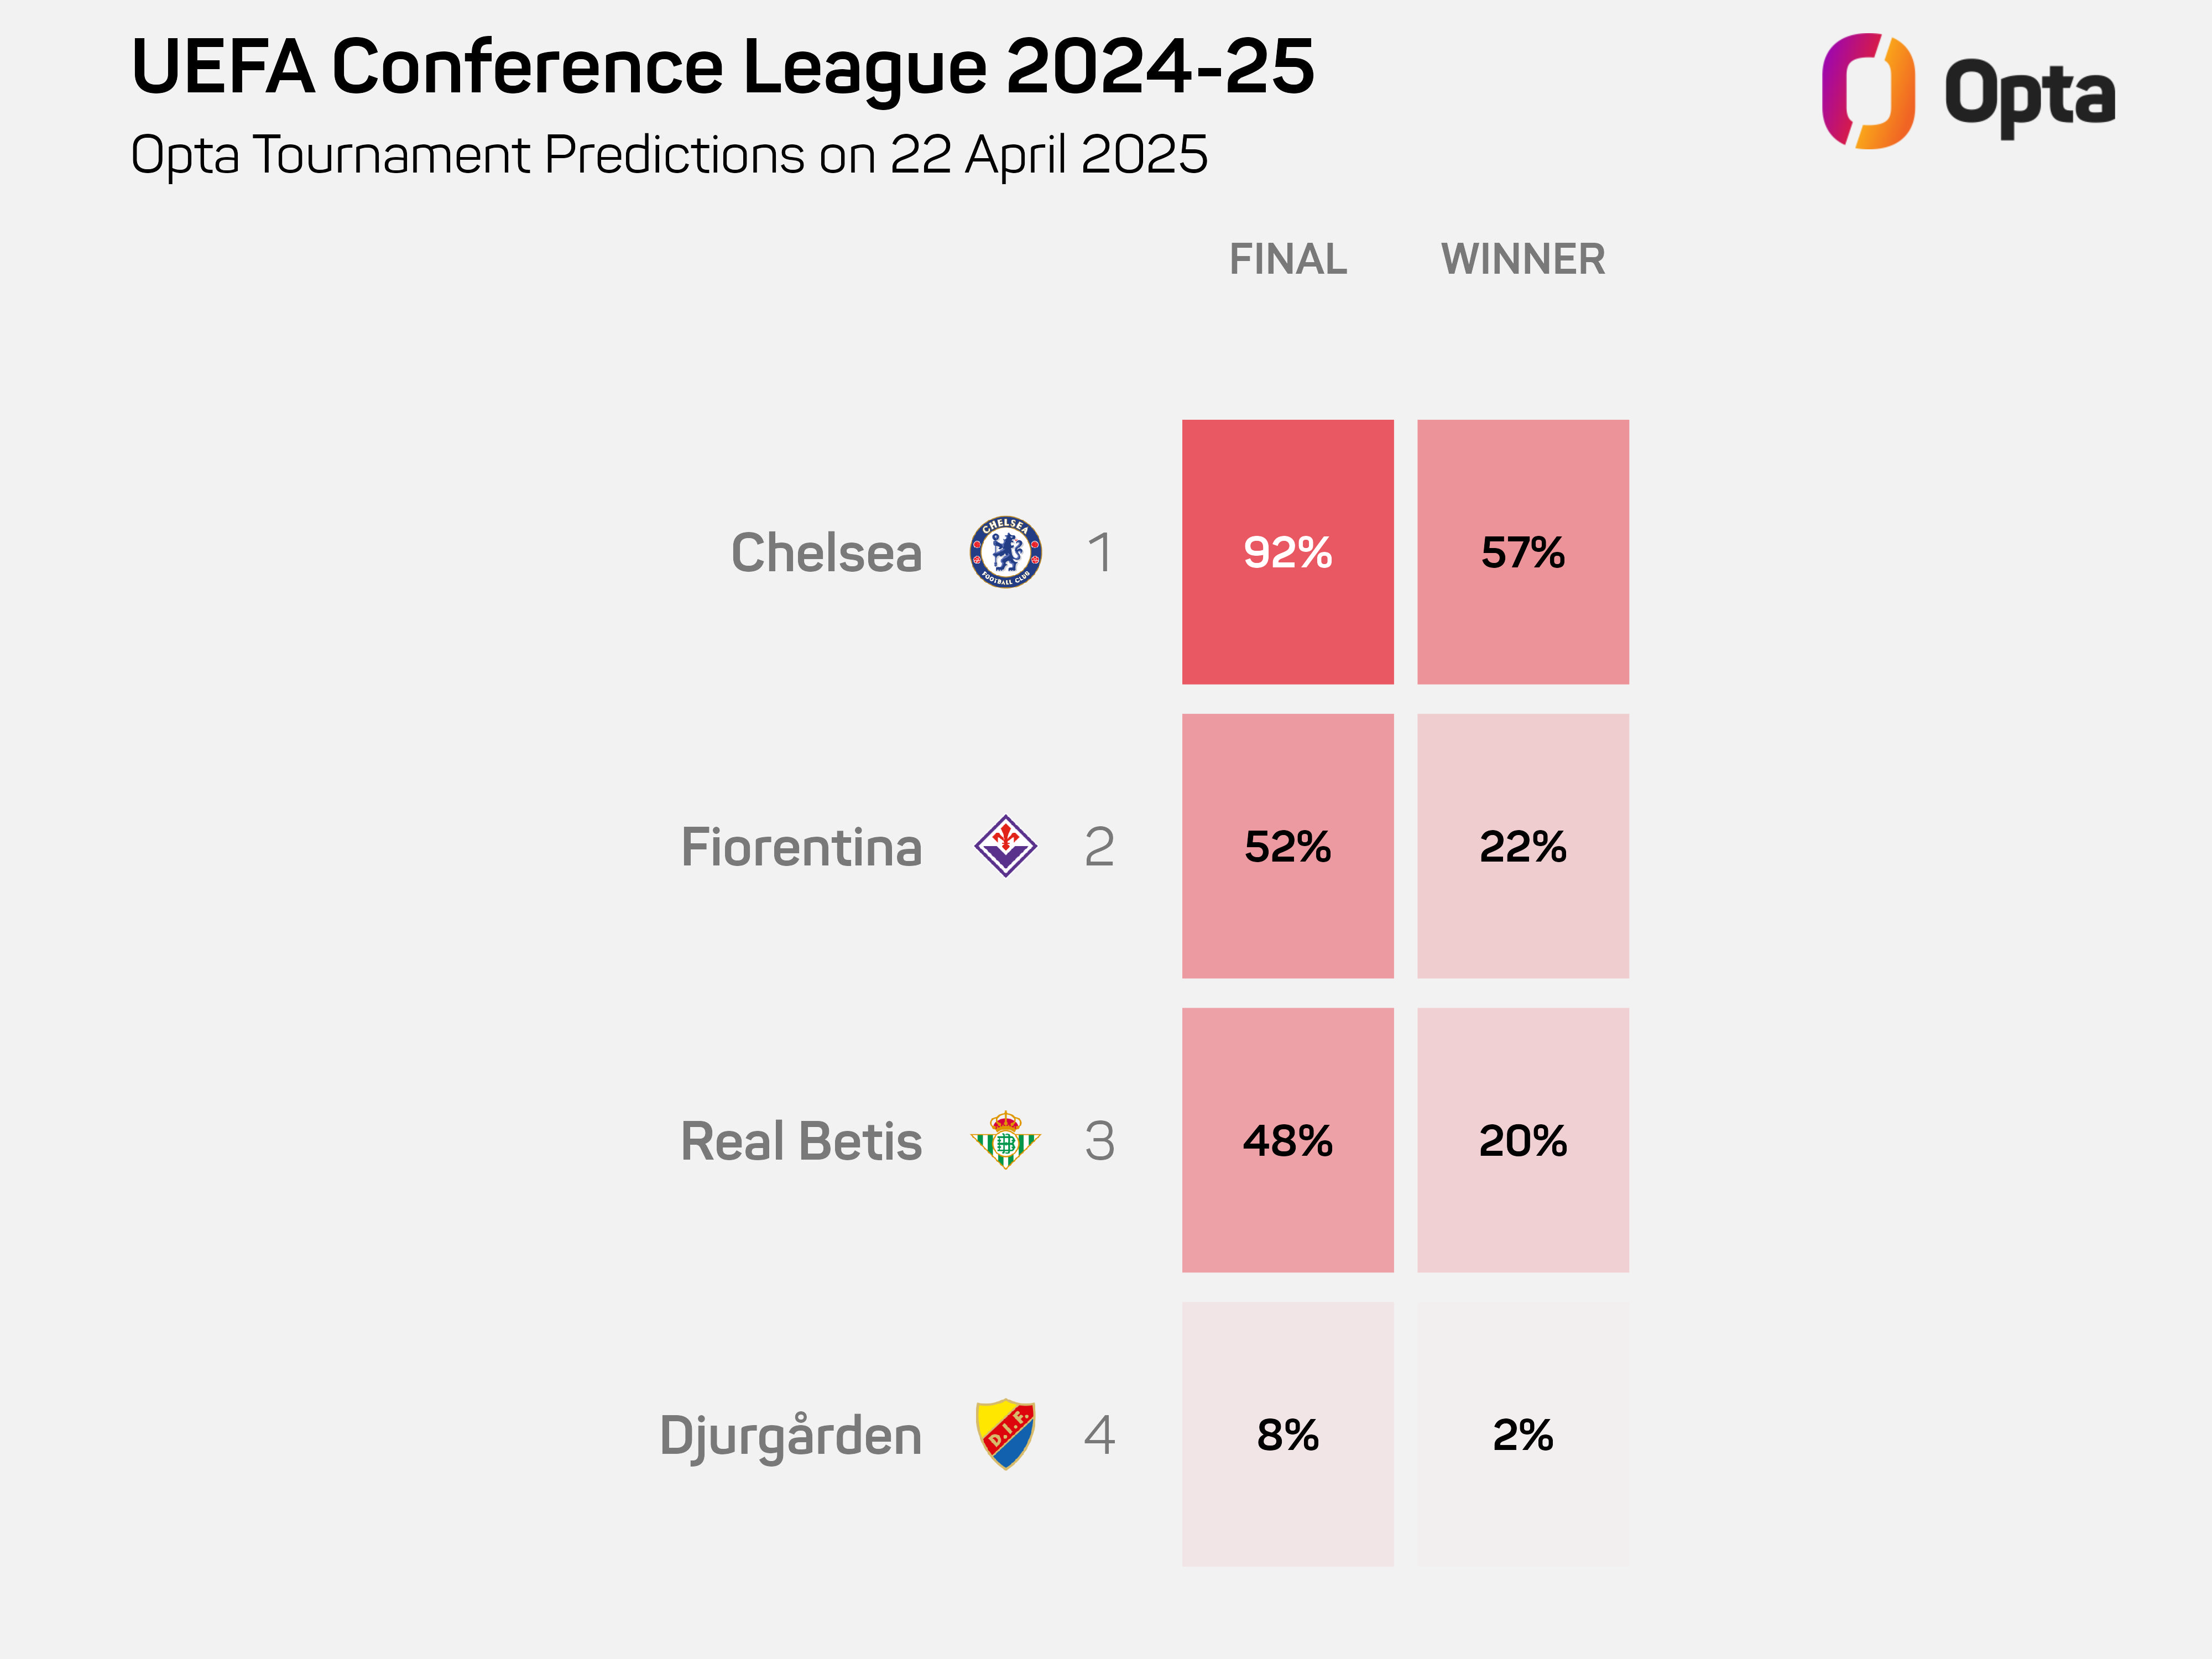Click the Real Betis team name
The height and width of the screenshot is (1659, 2212).
click(801, 1141)
